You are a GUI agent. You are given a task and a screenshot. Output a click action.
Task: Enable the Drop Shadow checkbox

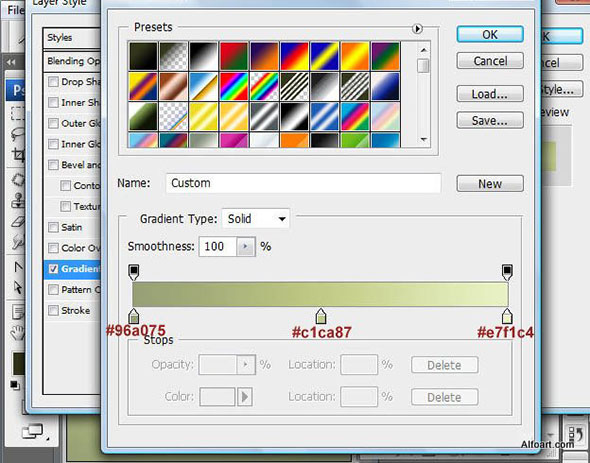53,82
